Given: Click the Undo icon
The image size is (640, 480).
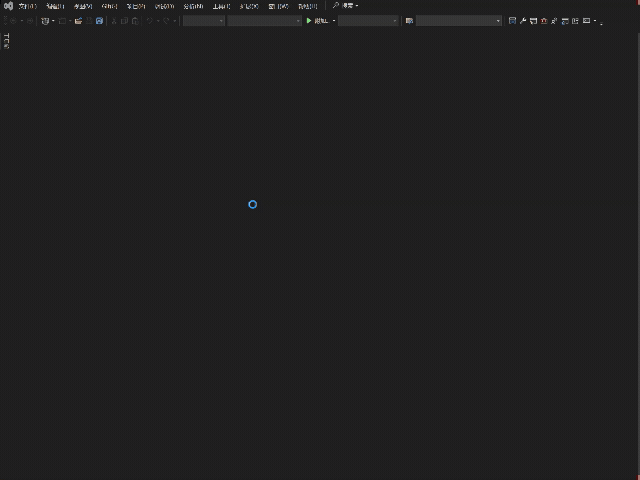Looking at the screenshot, I should (150, 21).
